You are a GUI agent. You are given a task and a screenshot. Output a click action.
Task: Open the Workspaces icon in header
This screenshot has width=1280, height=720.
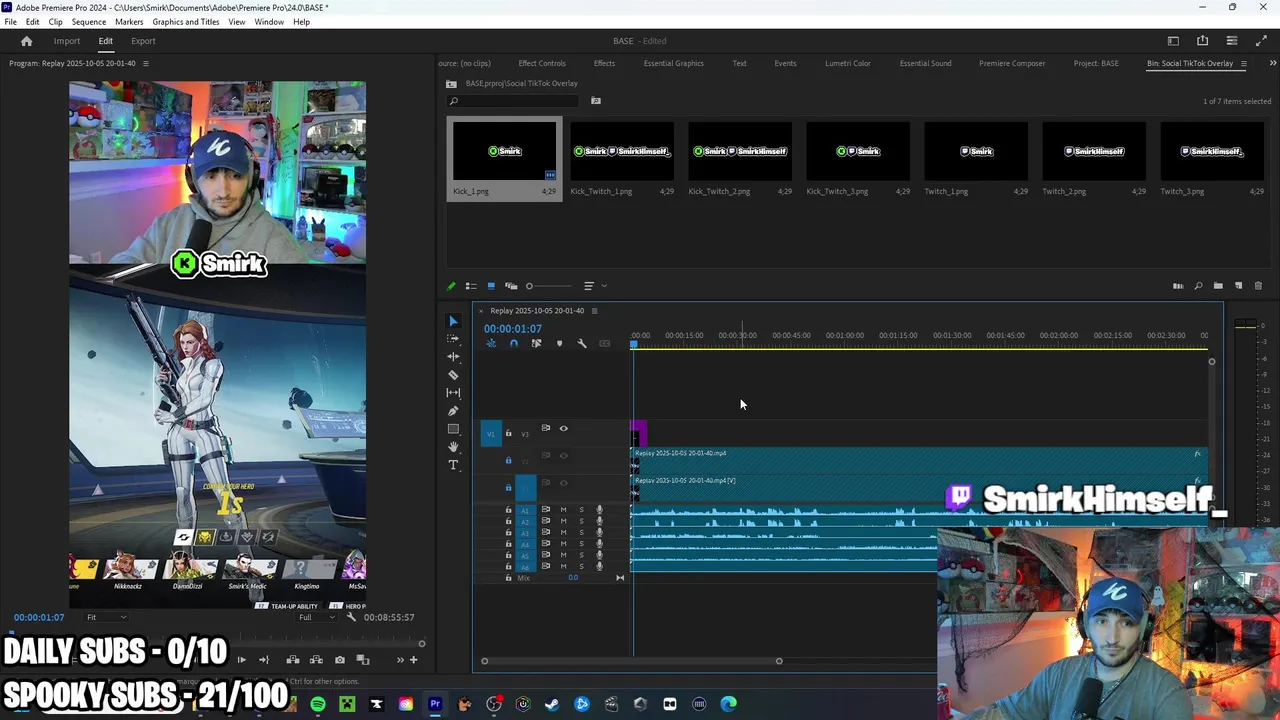pyautogui.click(x=1173, y=41)
